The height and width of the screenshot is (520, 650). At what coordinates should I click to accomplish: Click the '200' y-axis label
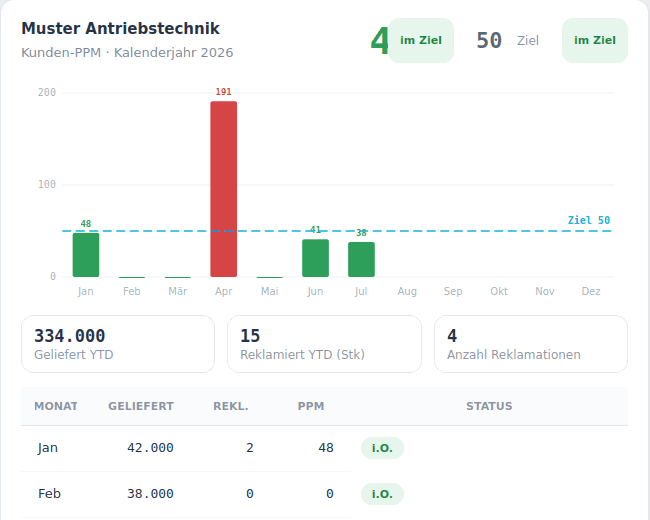(x=47, y=92)
